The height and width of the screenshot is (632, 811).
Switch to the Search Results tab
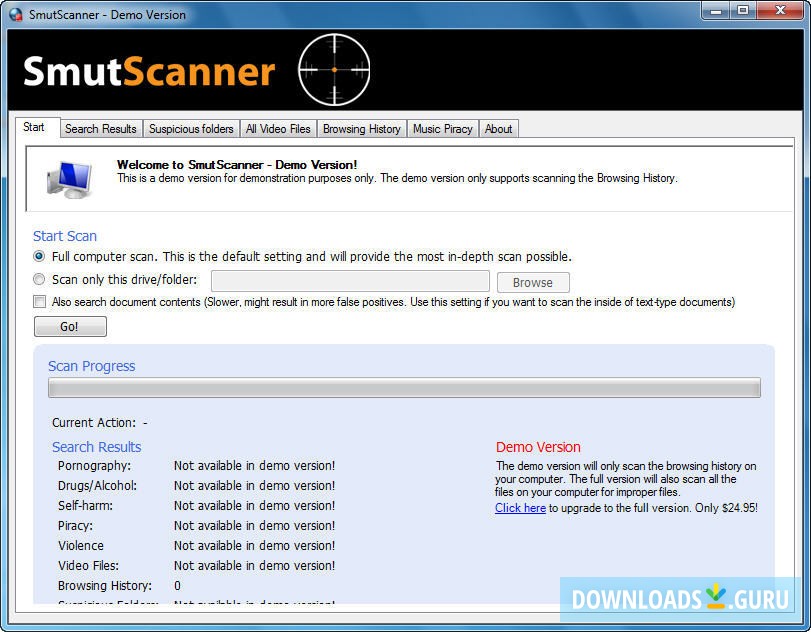coord(100,128)
